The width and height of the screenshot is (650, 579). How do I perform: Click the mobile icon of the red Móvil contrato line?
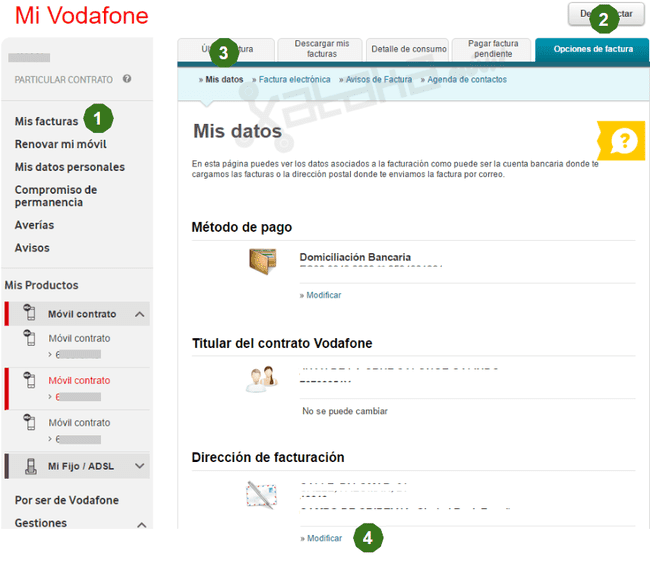tap(29, 380)
